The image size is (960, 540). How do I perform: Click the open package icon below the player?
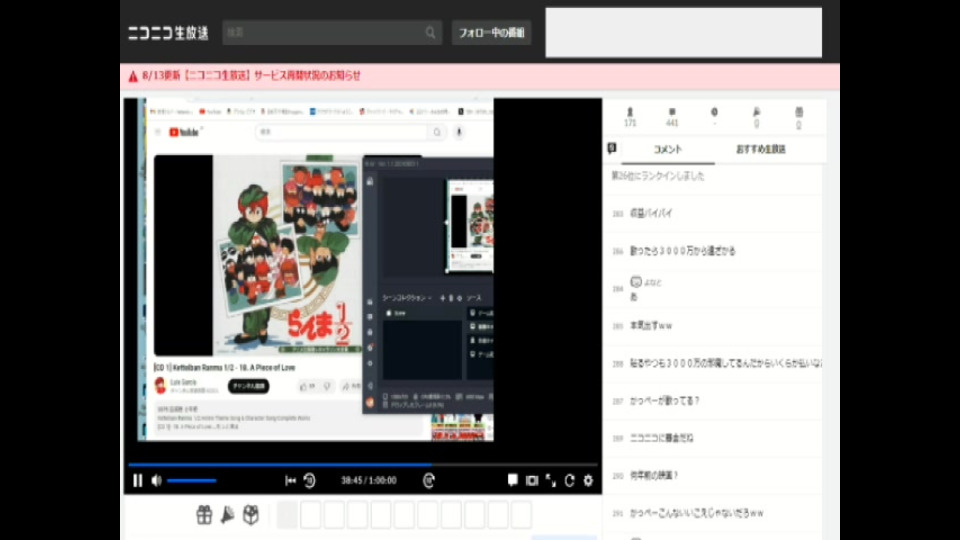250,515
